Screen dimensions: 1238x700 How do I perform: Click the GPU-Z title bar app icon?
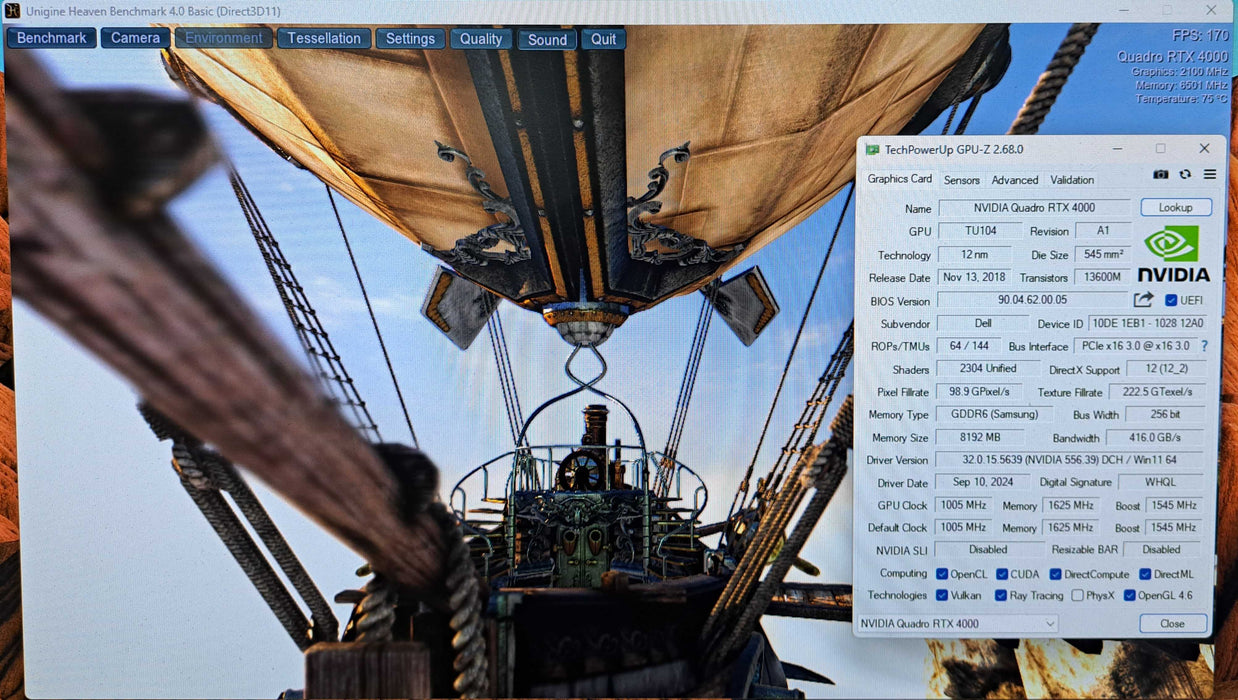(x=872, y=149)
